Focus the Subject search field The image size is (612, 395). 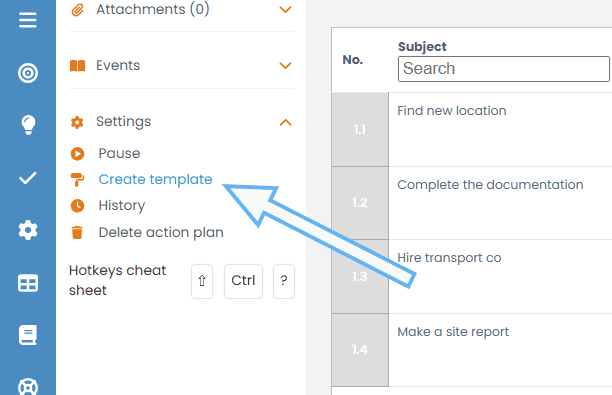[503, 69]
